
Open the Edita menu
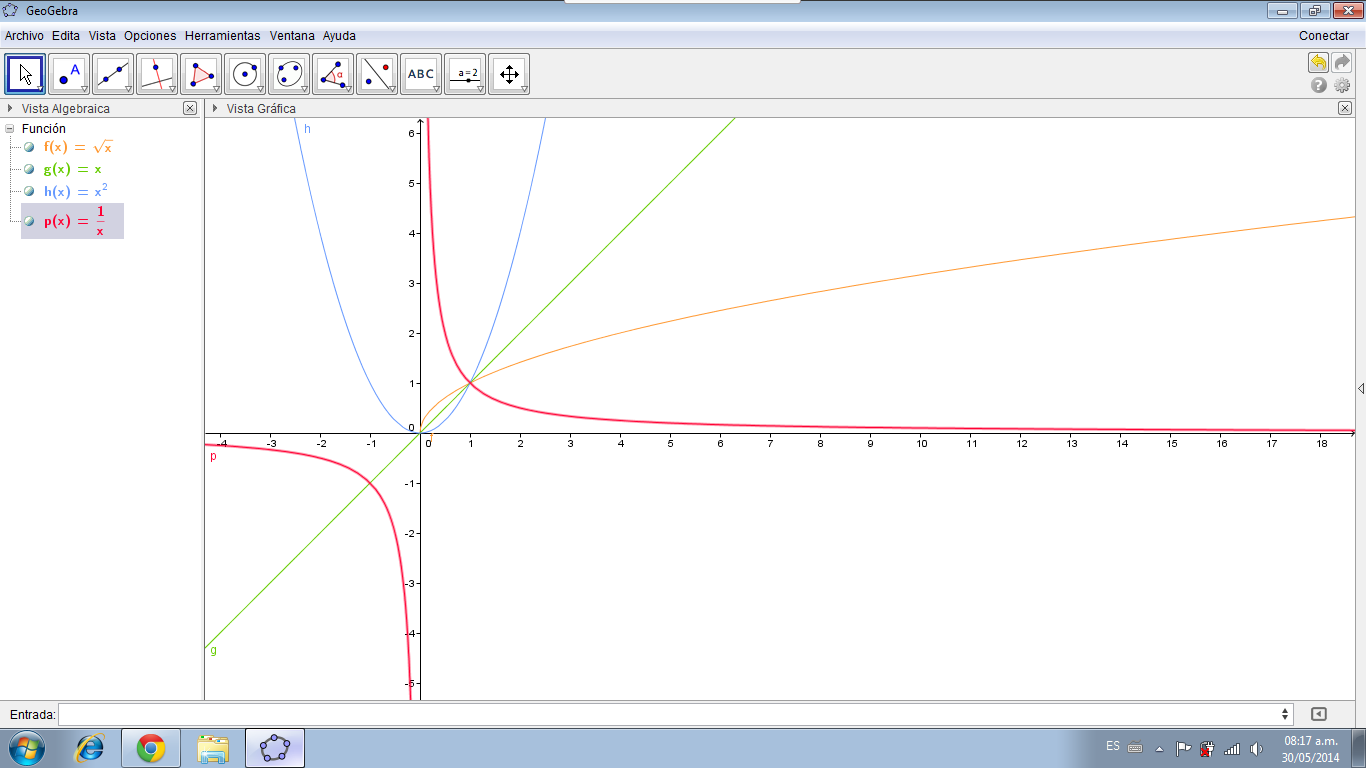pyautogui.click(x=66, y=35)
